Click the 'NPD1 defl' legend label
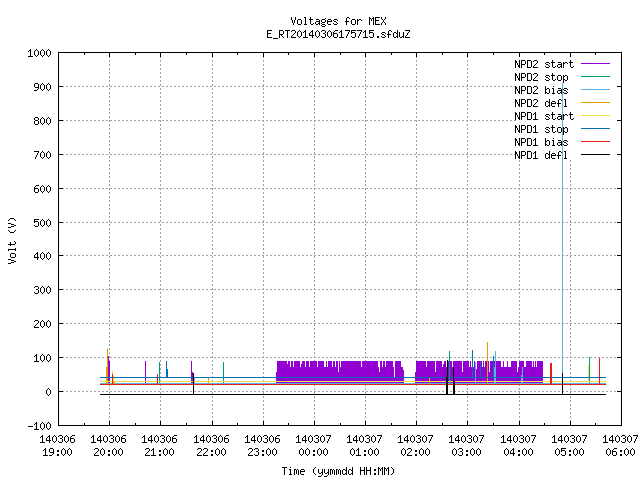Viewport: 640px width, 480px height. coord(541,156)
